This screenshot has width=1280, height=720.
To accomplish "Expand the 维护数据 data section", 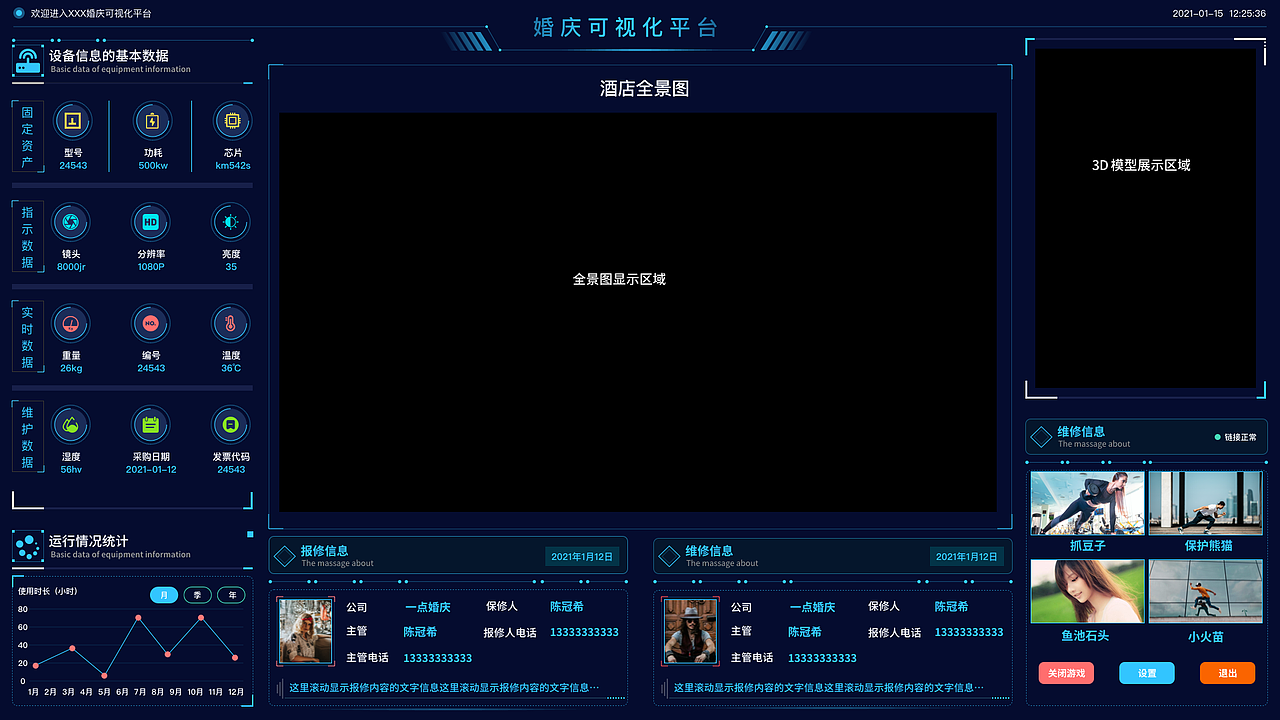I will point(27,438).
